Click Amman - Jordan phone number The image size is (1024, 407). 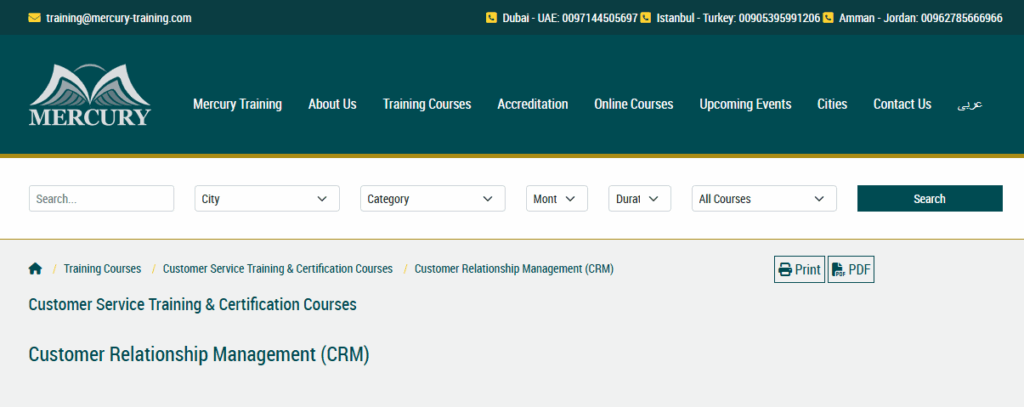pos(921,18)
